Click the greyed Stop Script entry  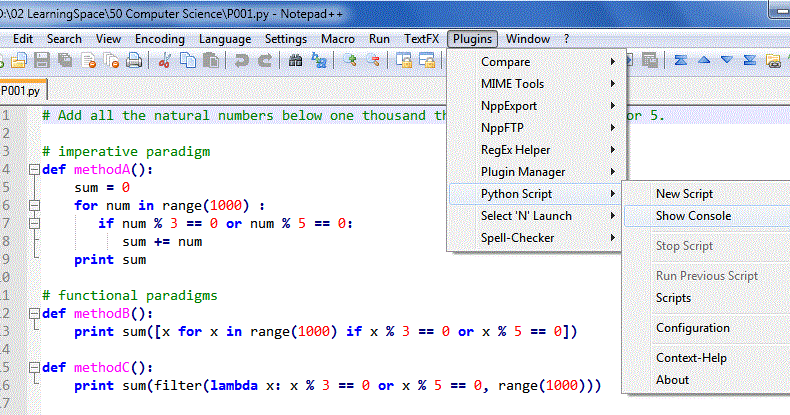(707, 246)
